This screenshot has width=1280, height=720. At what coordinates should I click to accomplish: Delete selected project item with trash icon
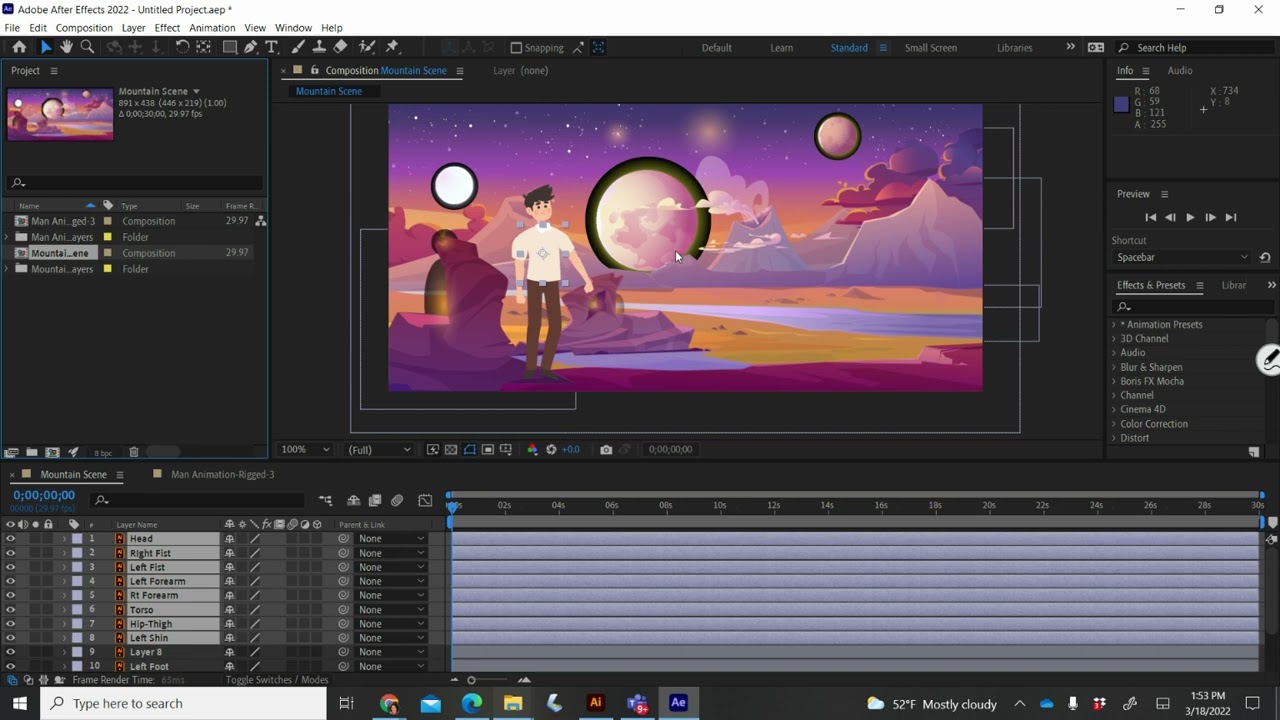click(134, 453)
